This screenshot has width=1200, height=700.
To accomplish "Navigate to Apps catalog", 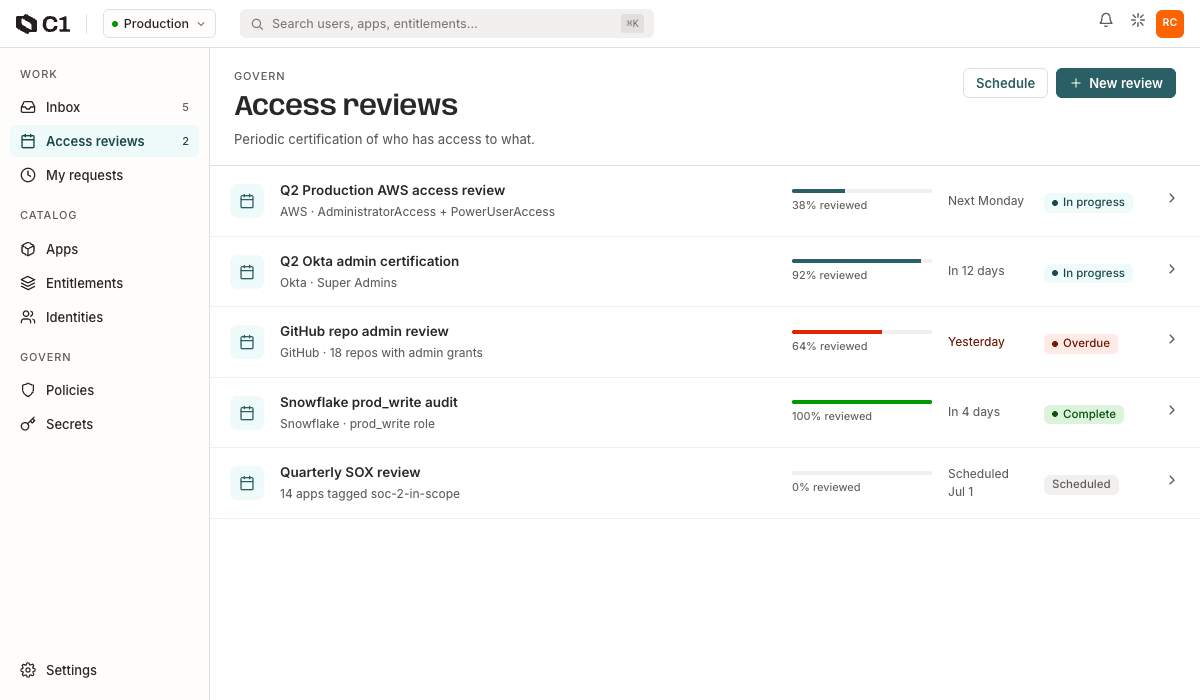I will click(104, 249).
